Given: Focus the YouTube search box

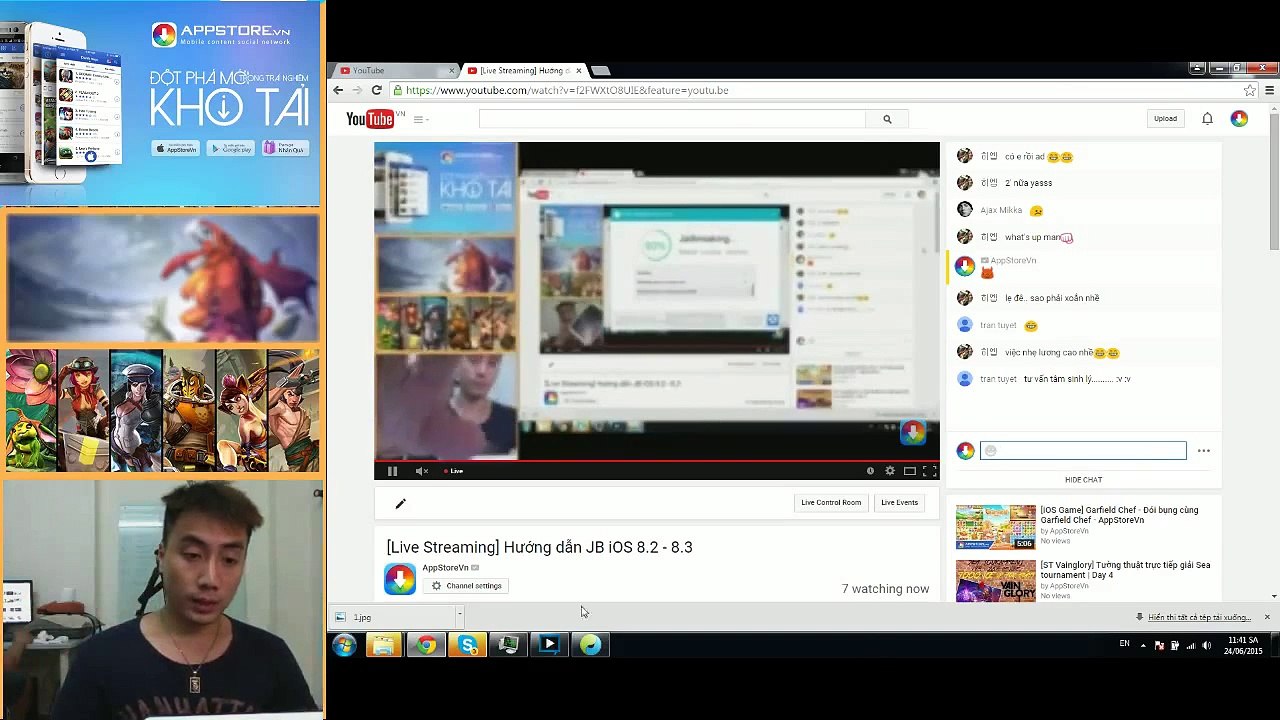Looking at the screenshot, I should (x=672, y=119).
